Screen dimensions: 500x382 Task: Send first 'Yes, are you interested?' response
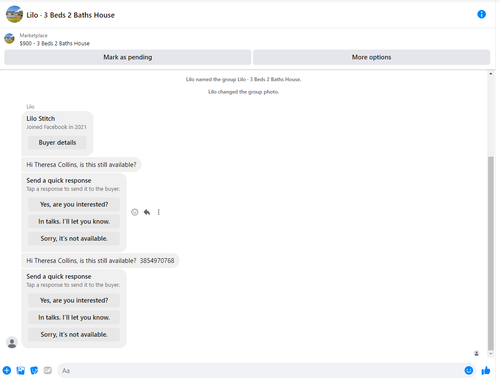coord(74,204)
